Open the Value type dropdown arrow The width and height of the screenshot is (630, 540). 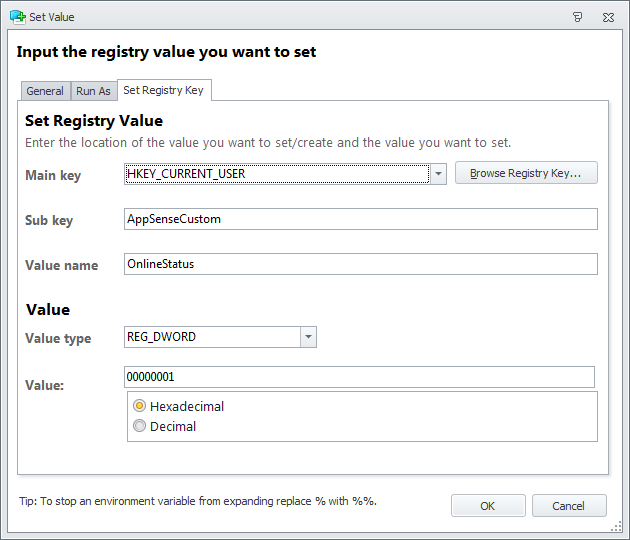309,337
